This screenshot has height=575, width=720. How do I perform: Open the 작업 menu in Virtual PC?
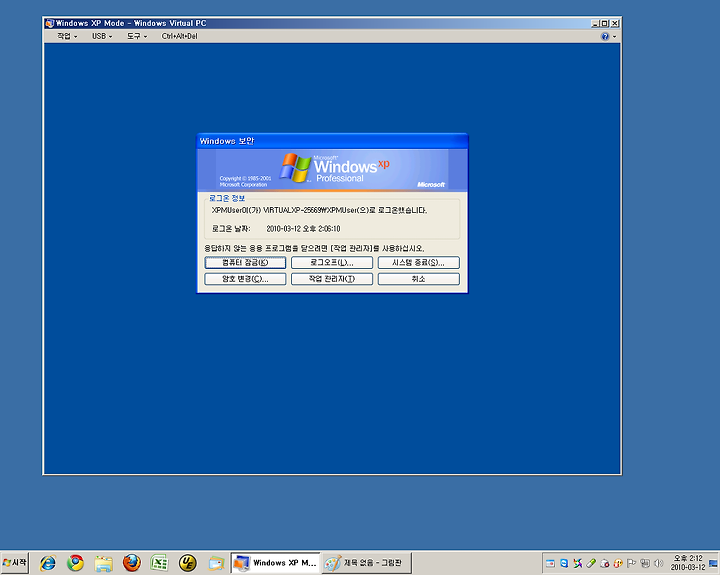67,36
